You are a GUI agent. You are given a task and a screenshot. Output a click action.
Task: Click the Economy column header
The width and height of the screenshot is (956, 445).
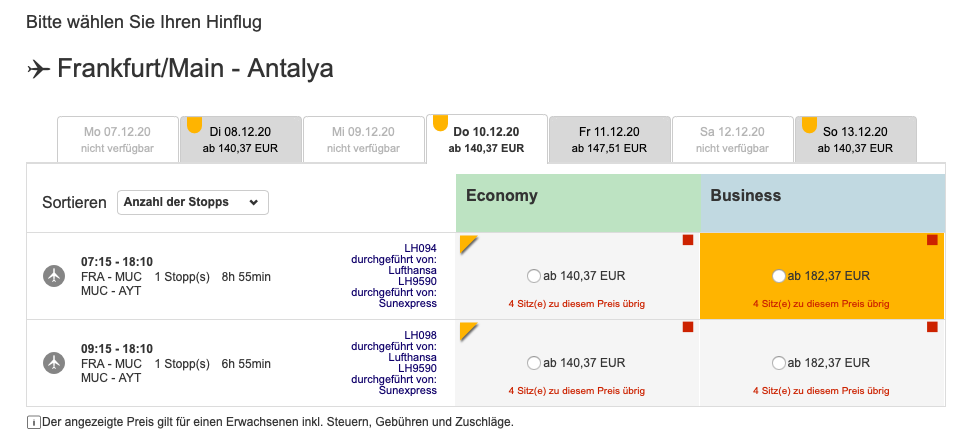578,196
